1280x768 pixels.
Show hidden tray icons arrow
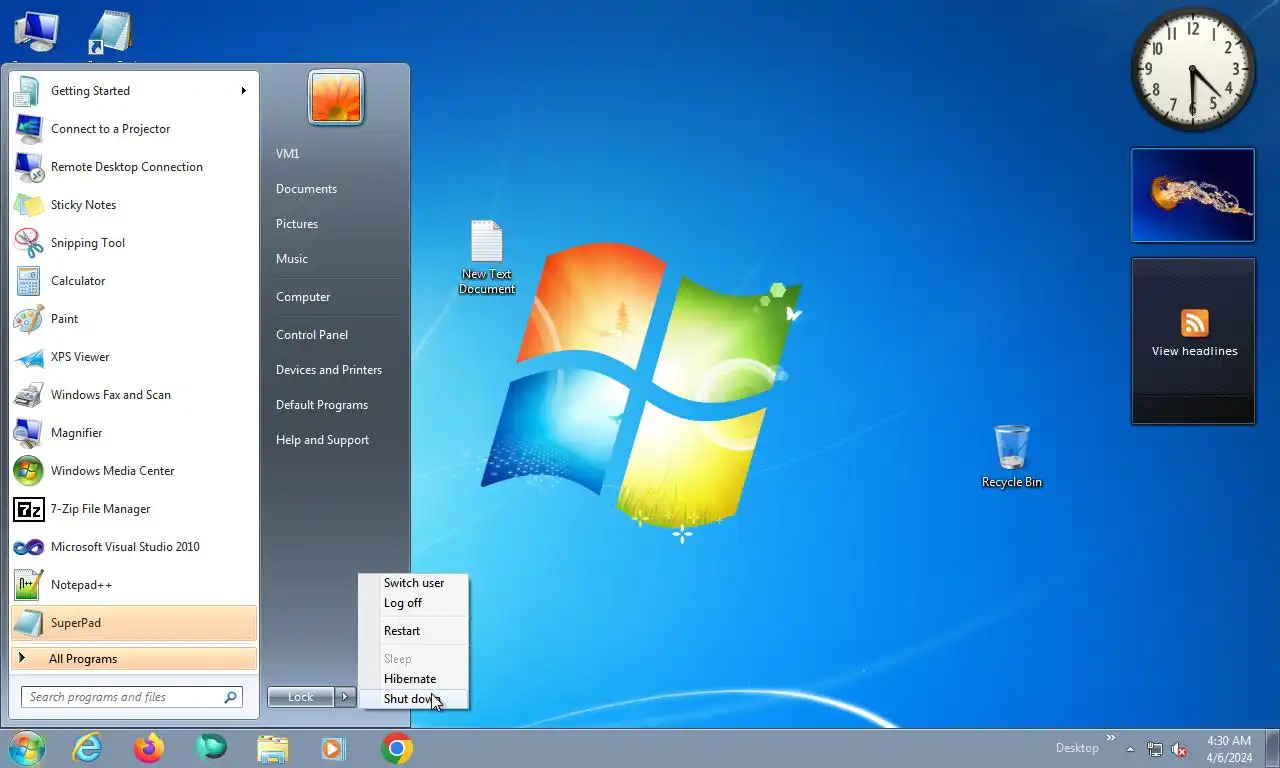pyautogui.click(x=1130, y=749)
